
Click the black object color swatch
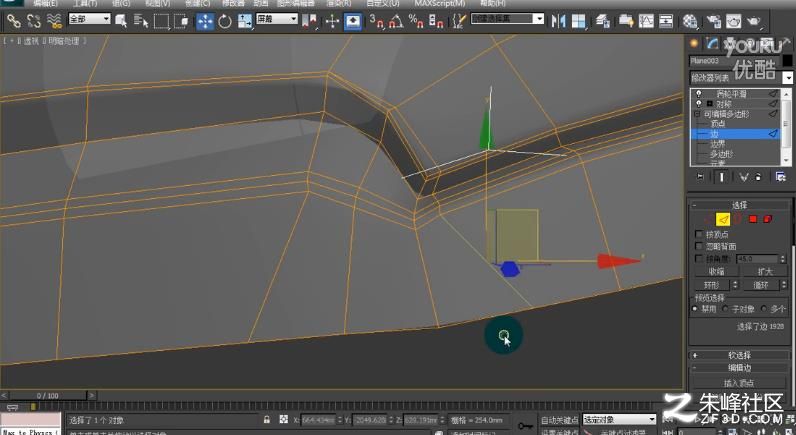(787, 61)
